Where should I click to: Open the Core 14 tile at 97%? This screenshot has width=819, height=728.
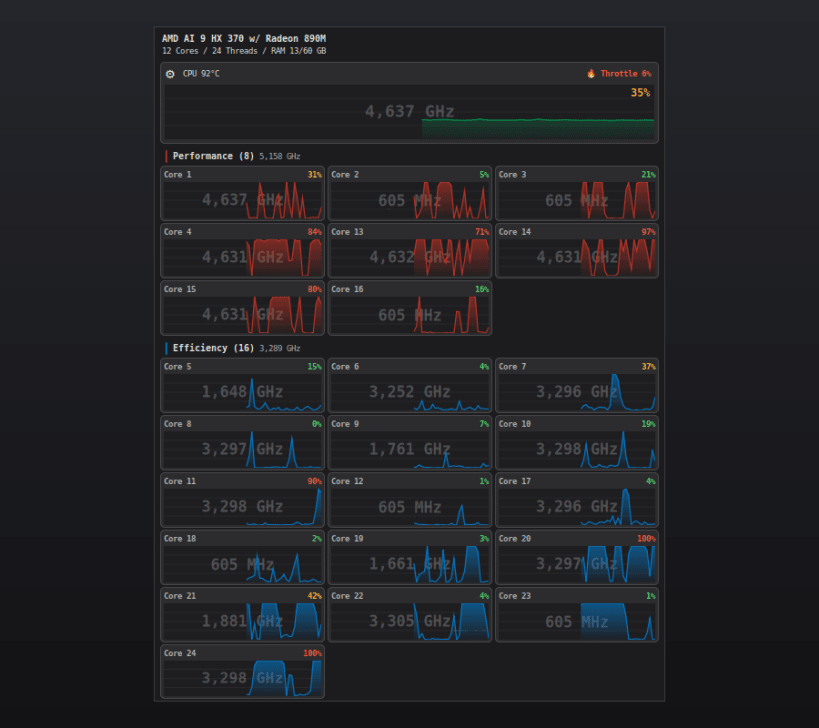pyautogui.click(x=577, y=251)
